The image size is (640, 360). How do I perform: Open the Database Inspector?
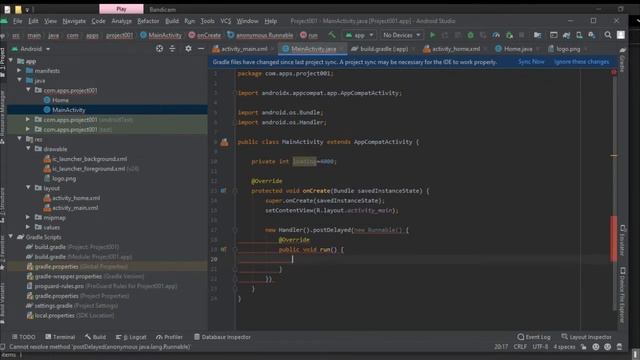[x=222, y=337]
